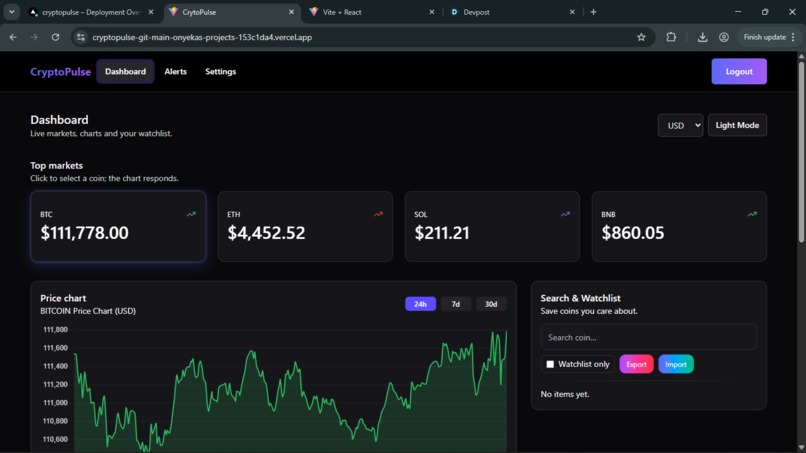
Task: Click the ETH trend arrow icon
Action: pos(378,214)
